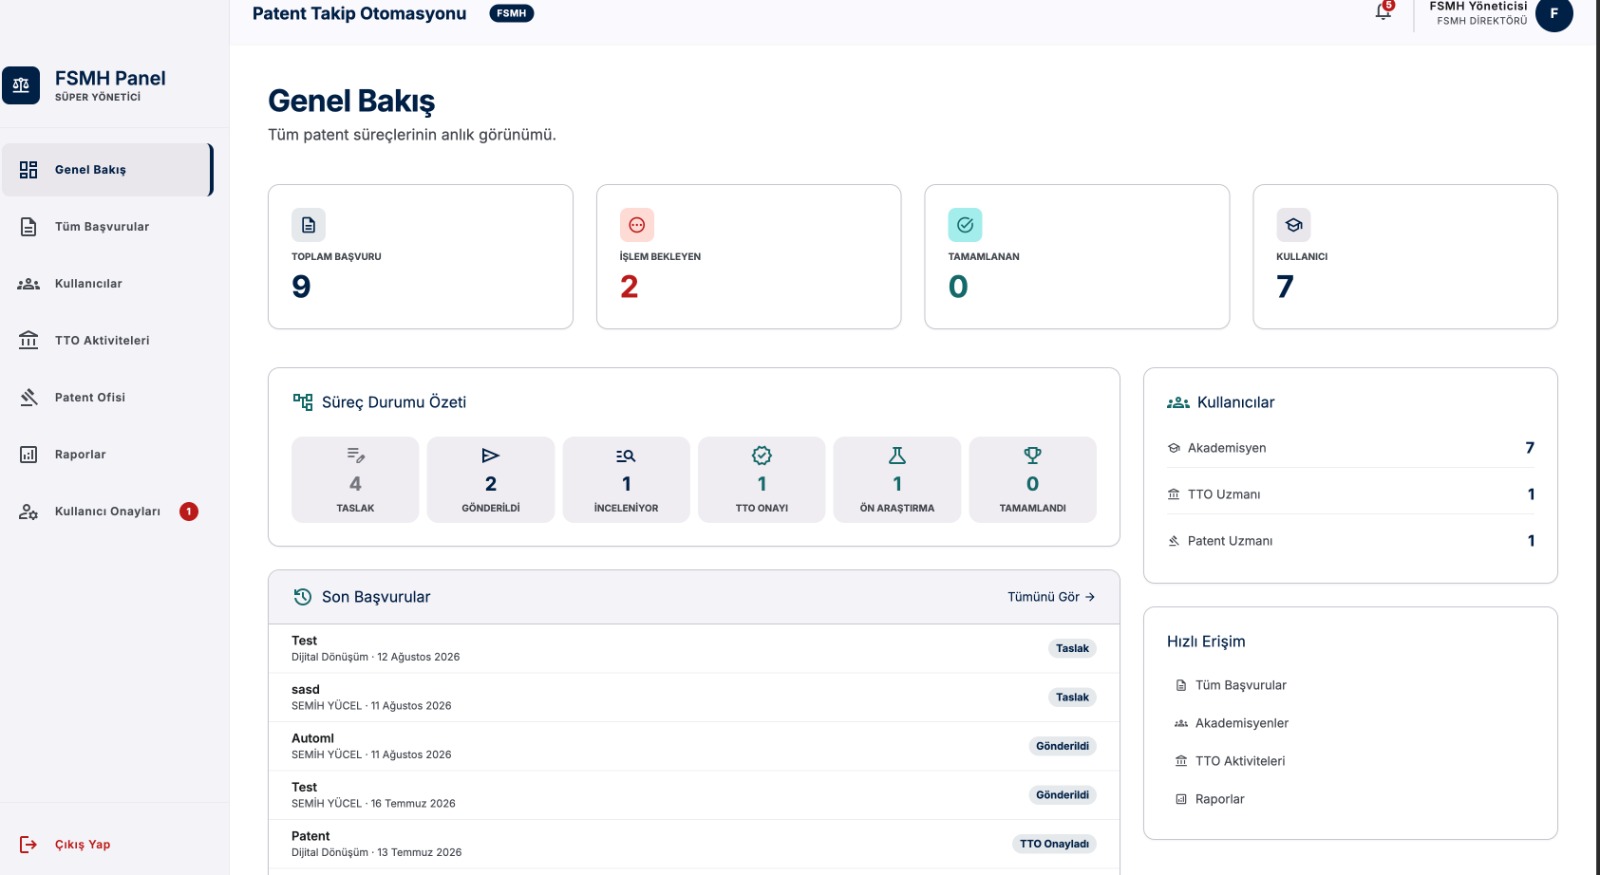Open Genel Bakış in the sidebar
The height and width of the screenshot is (875, 1600).
(107, 170)
